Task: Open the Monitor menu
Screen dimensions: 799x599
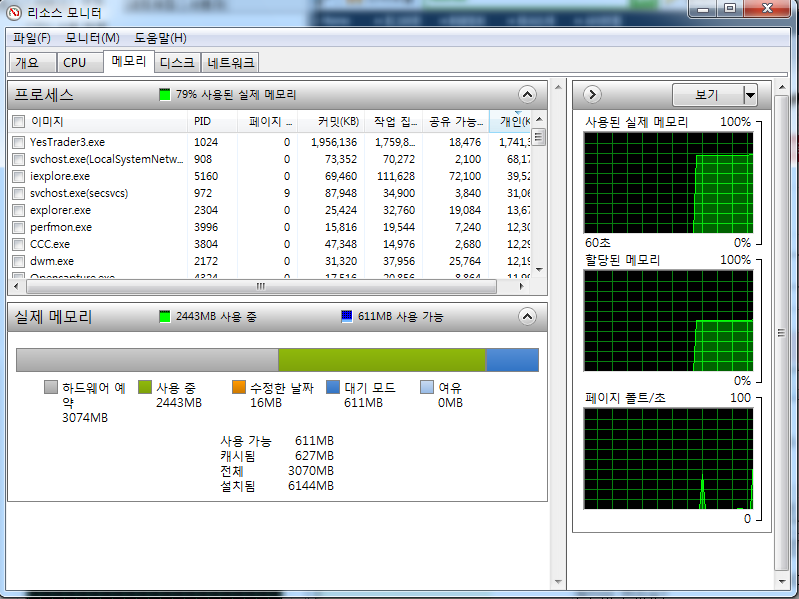Action: (x=92, y=38)
